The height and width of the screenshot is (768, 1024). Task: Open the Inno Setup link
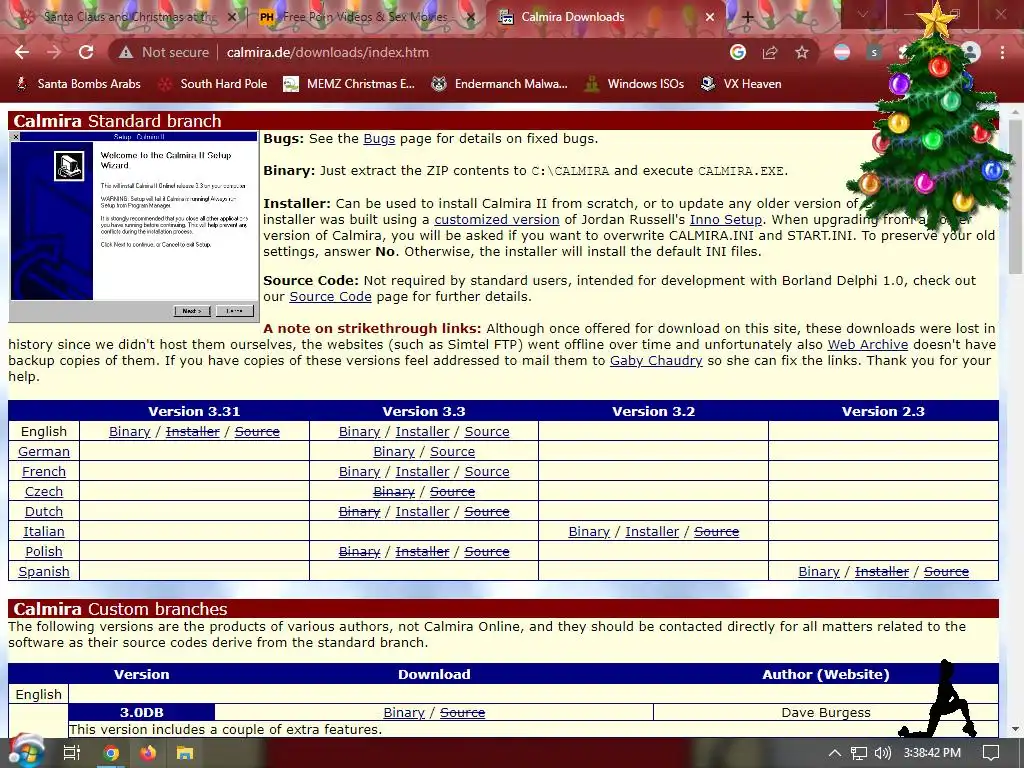click(726, 219)
